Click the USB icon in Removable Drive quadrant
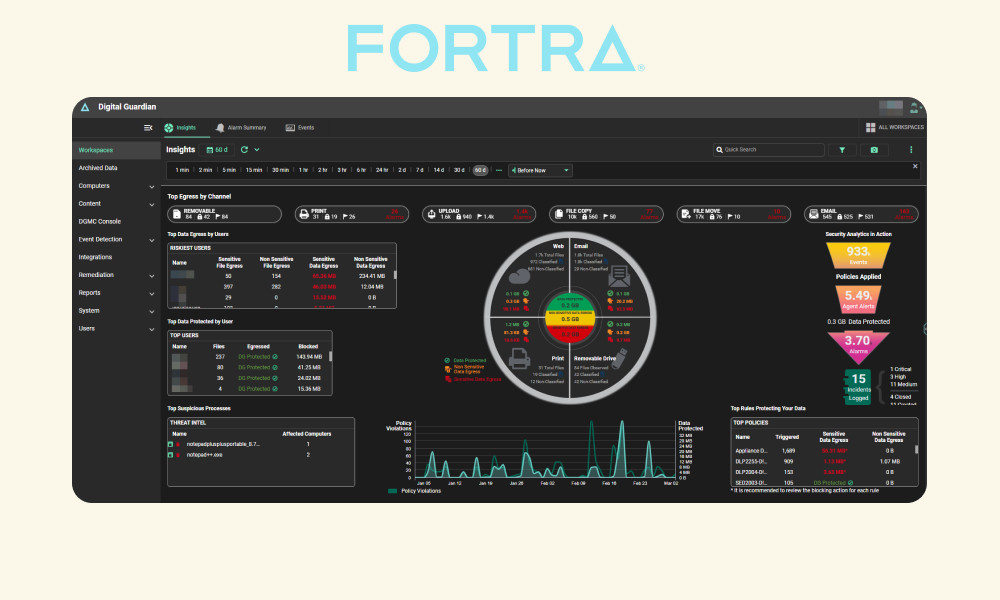The image size is (1000, 600). pos(619,357)
